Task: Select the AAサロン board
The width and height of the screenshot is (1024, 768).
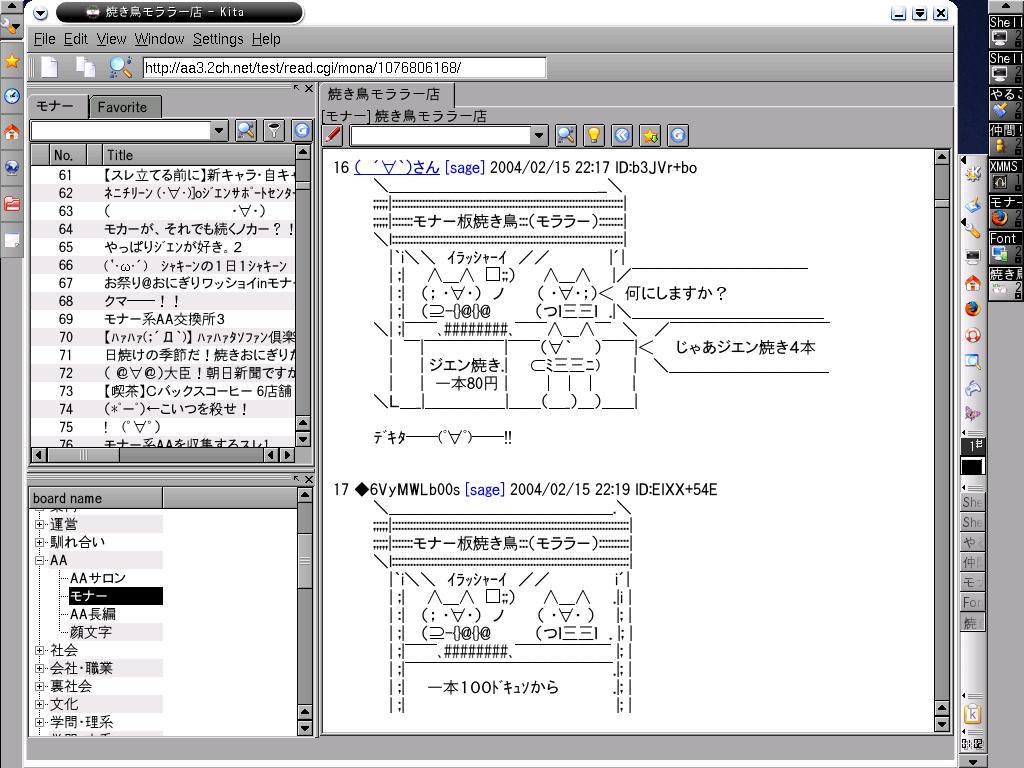Action: 97,578
